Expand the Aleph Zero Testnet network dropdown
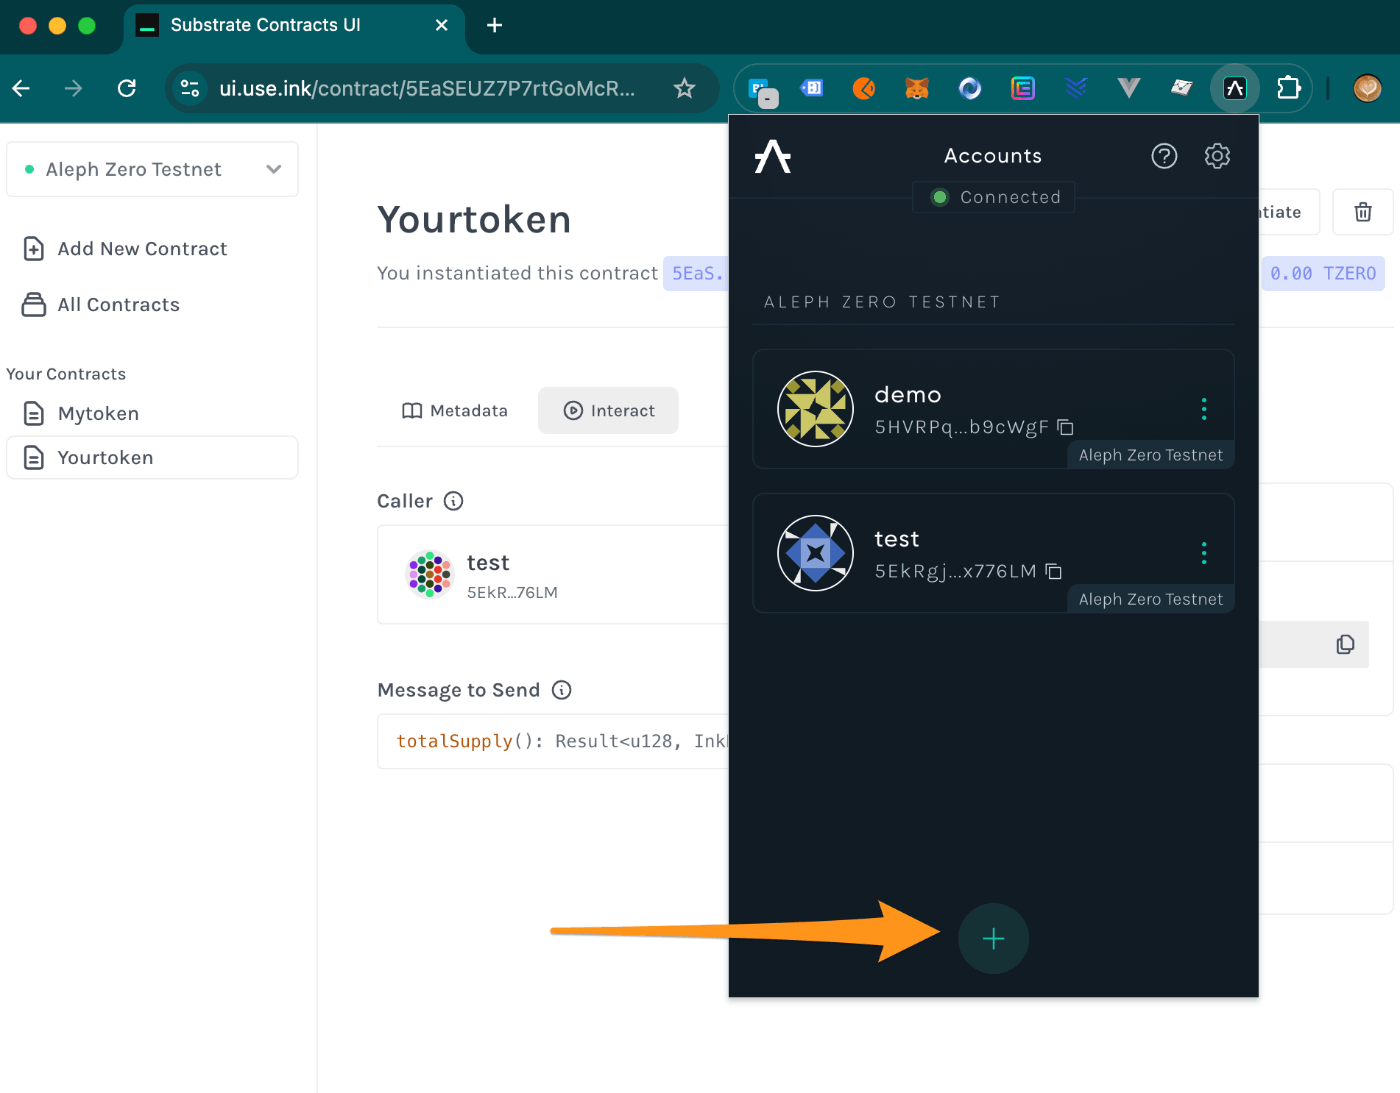The image size is (1400, 1093). [152, 169]
